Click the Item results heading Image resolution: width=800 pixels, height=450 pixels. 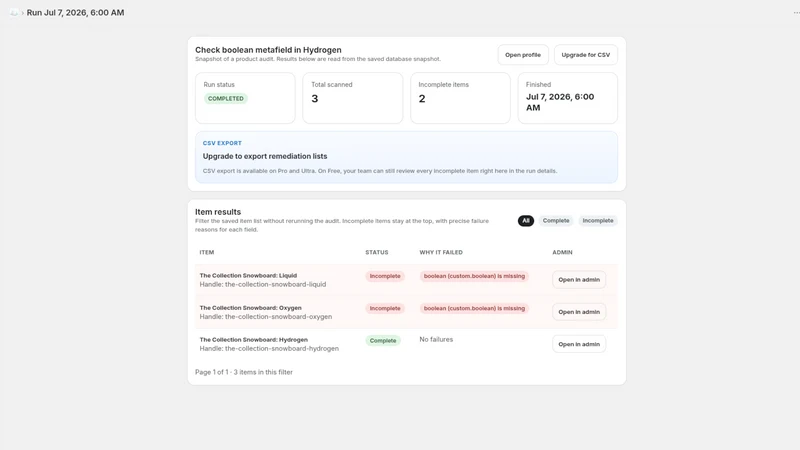218,212
